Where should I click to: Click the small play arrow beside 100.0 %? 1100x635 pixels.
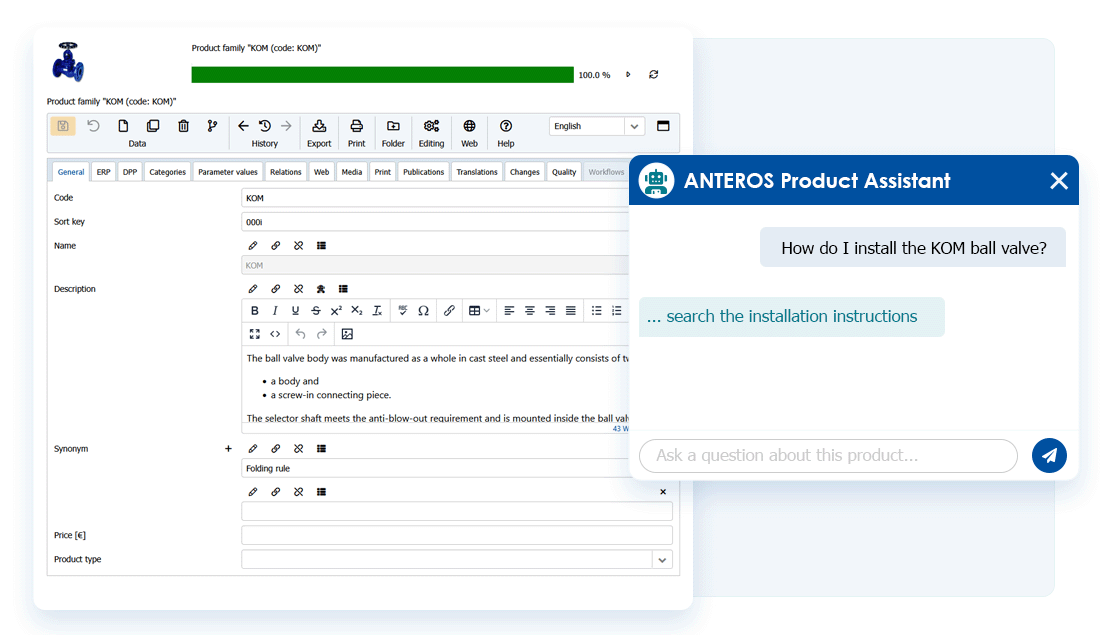pyautogui.click(x=628, y=74)
